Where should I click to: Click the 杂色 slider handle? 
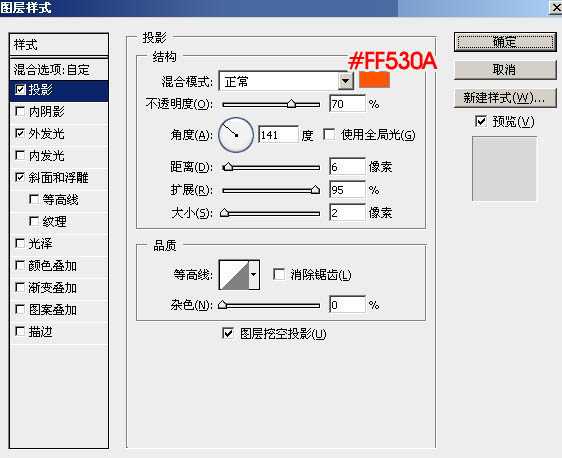[223, 305]
